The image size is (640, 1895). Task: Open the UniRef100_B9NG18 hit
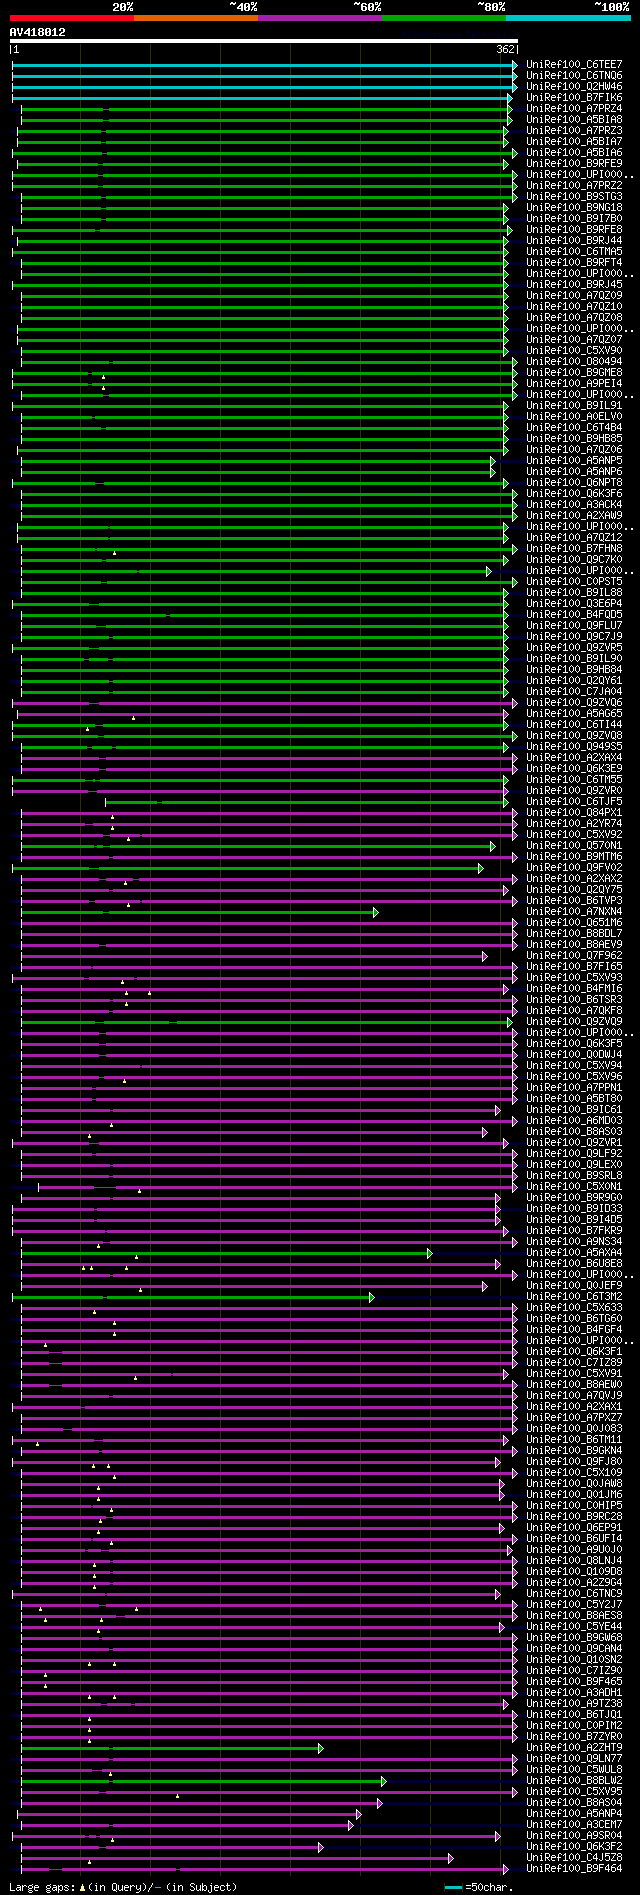point(574,208)
